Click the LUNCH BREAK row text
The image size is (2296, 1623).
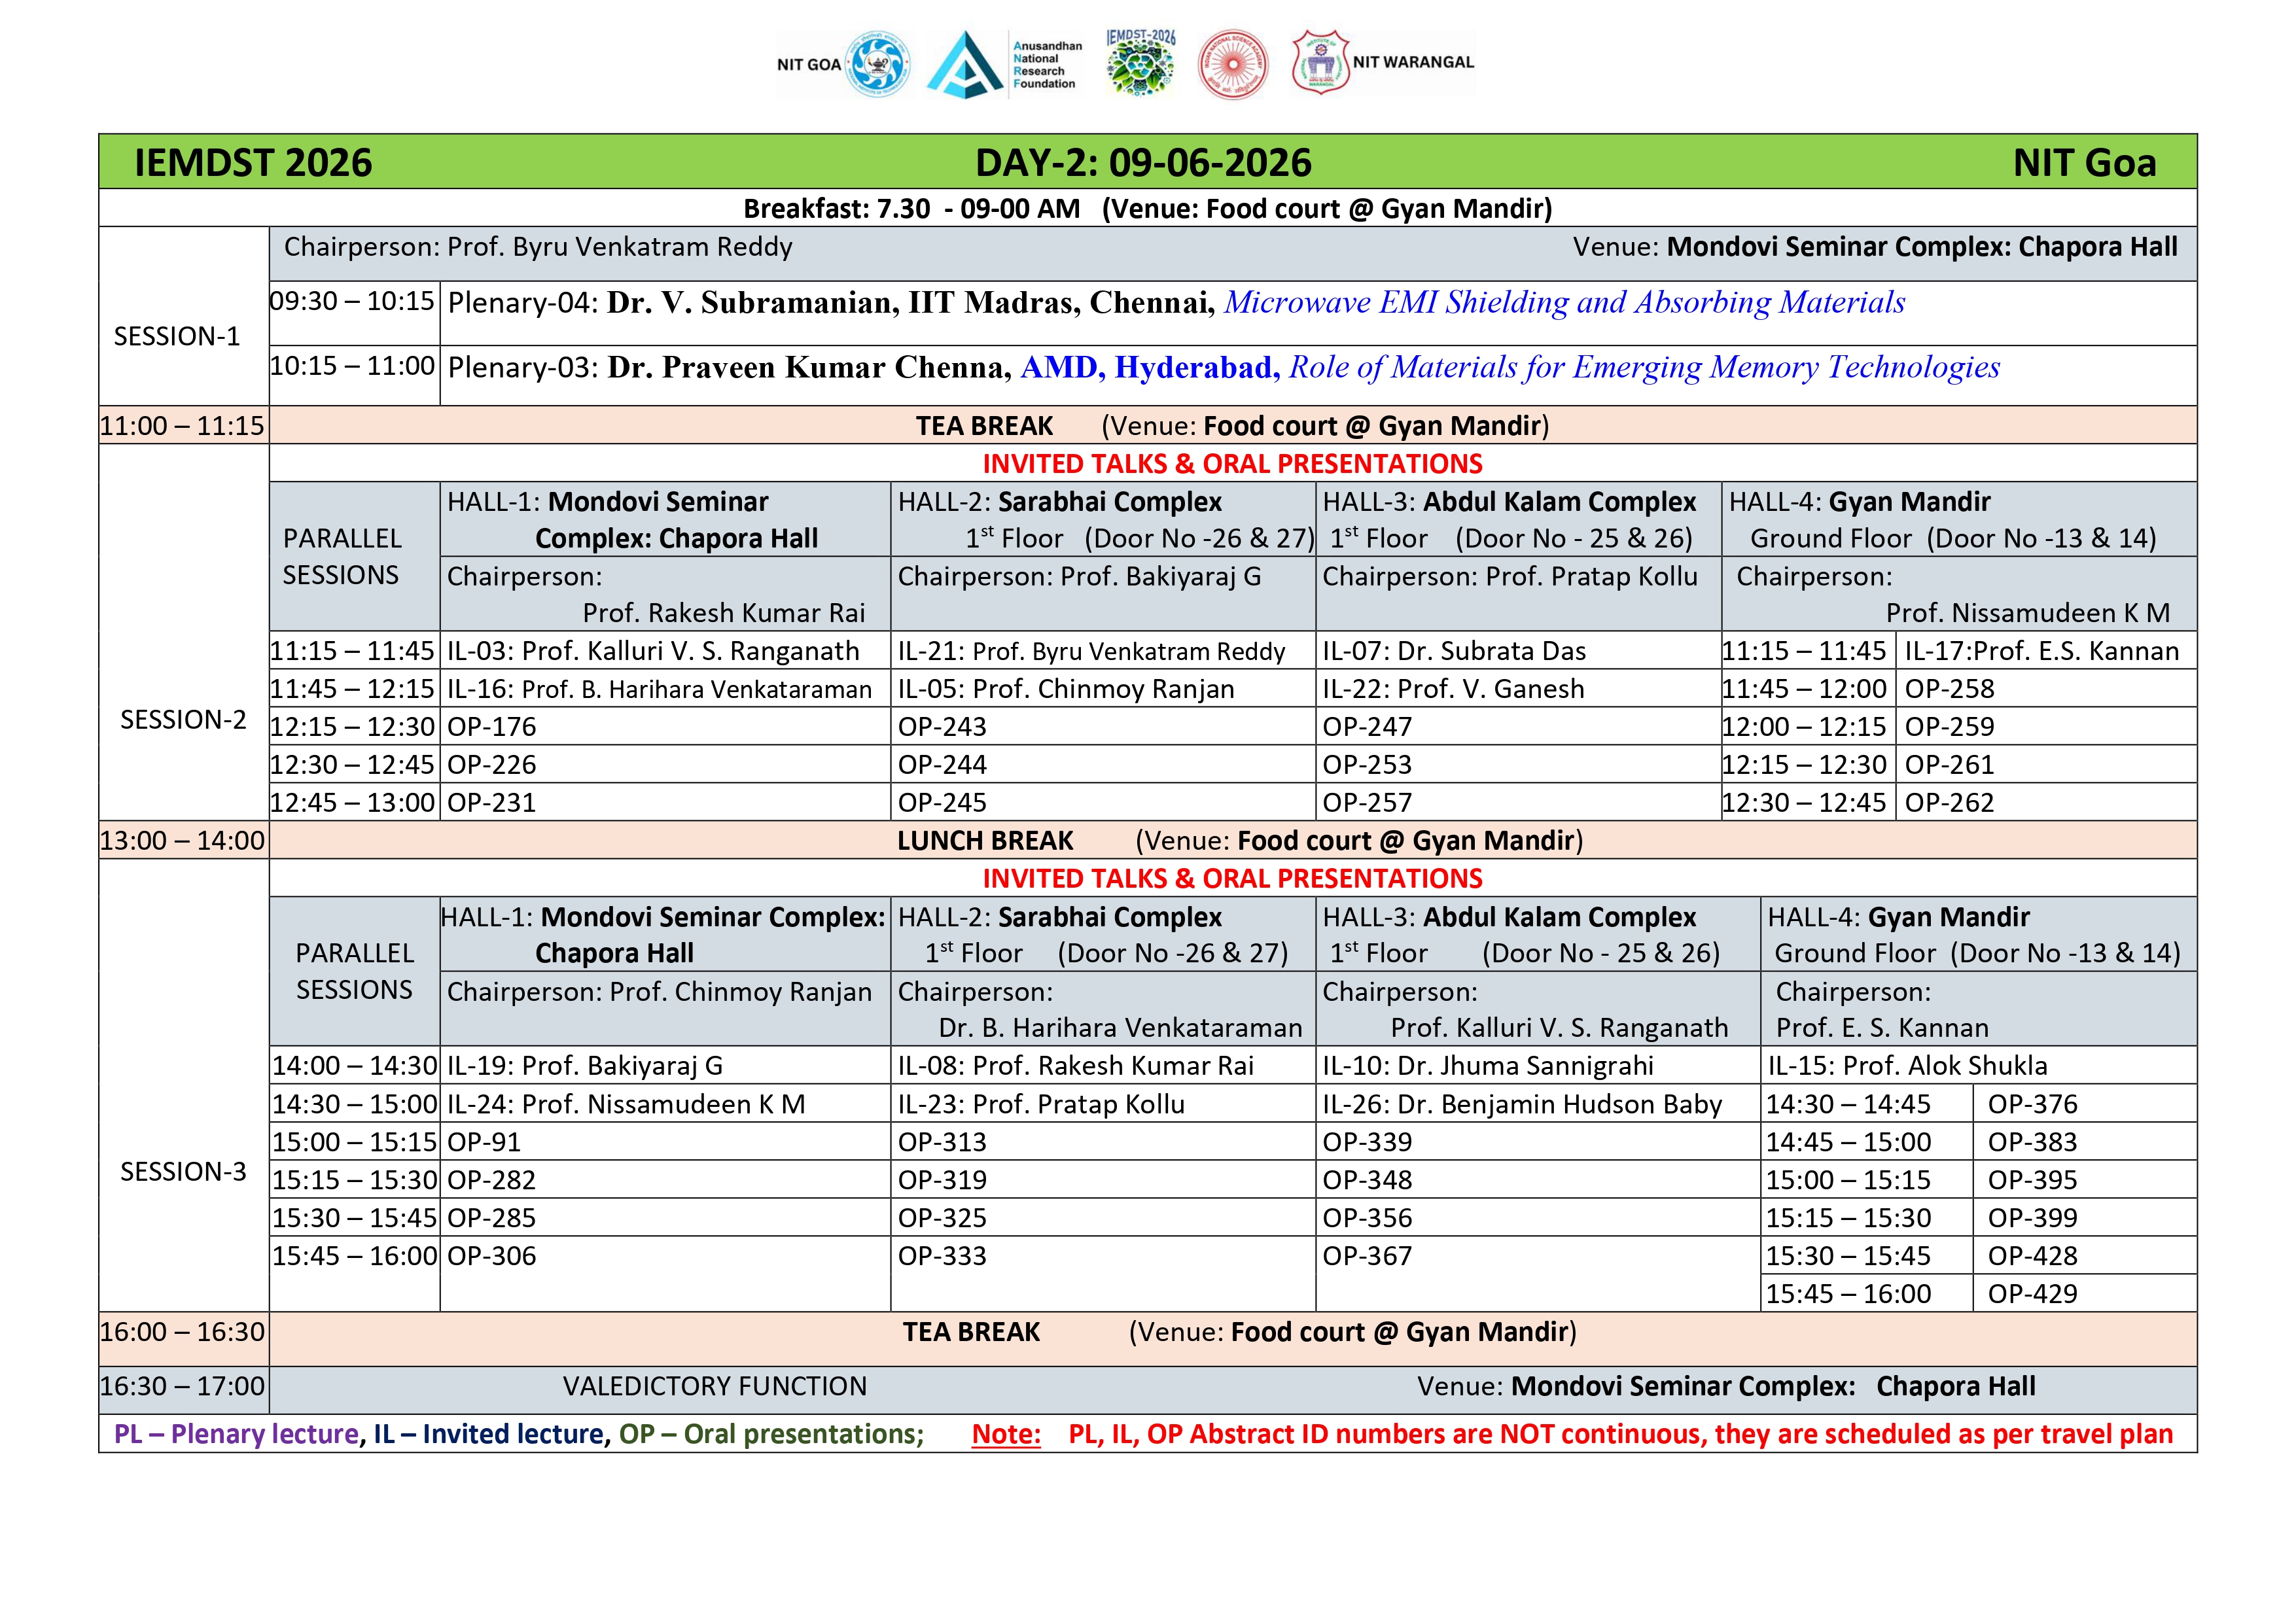click(1240, 841)
